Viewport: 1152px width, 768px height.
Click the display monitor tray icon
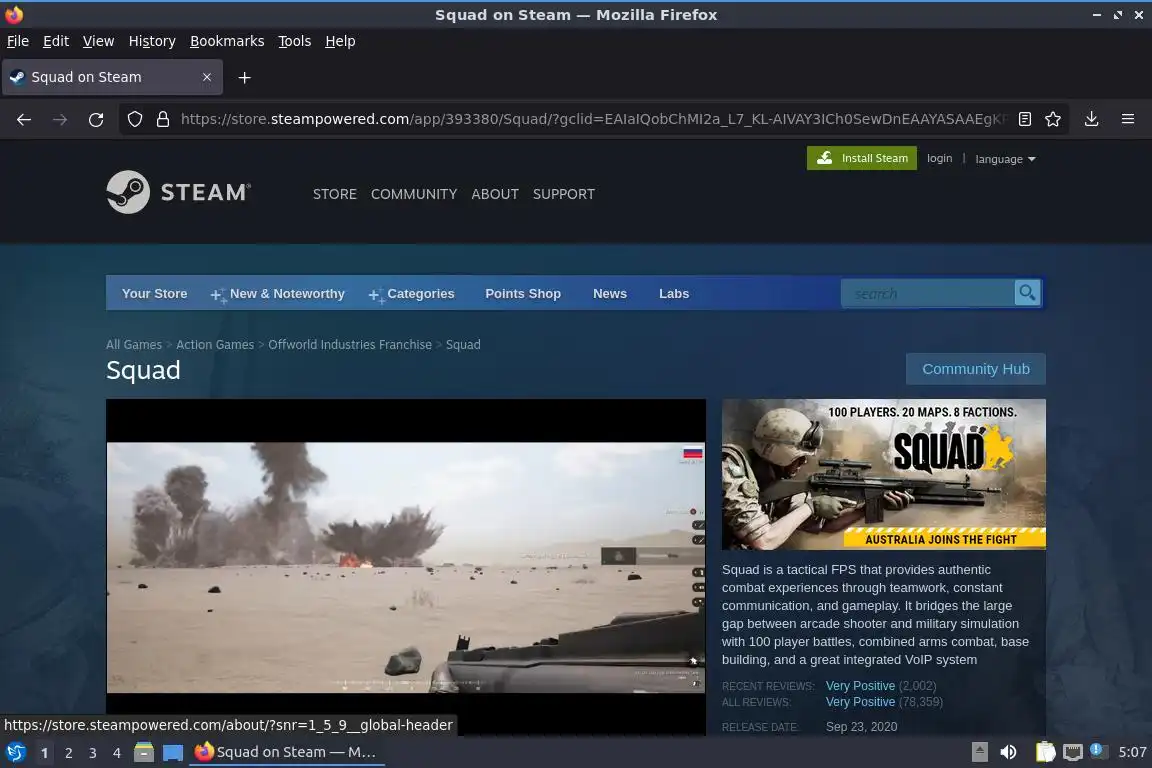pos(1073,752)
